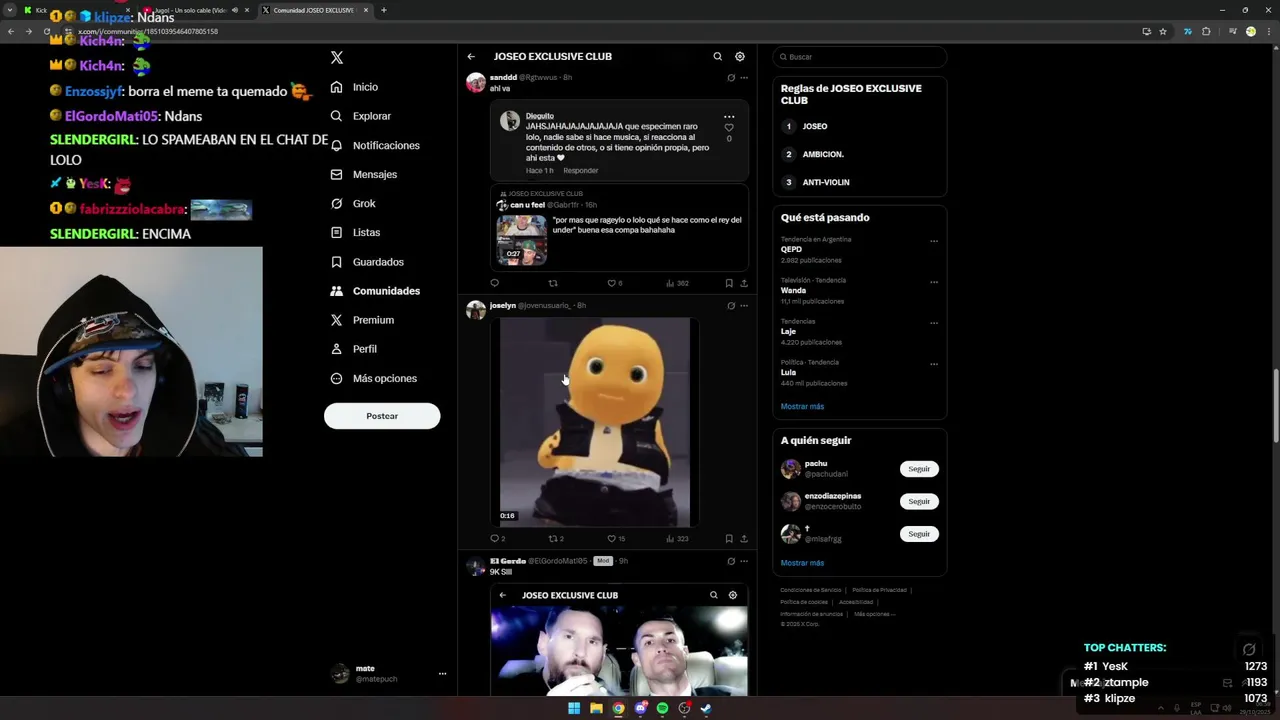Click Grok icon on El Gordo's post
This screenshot has height=720, width=1280.
[731, 561]
